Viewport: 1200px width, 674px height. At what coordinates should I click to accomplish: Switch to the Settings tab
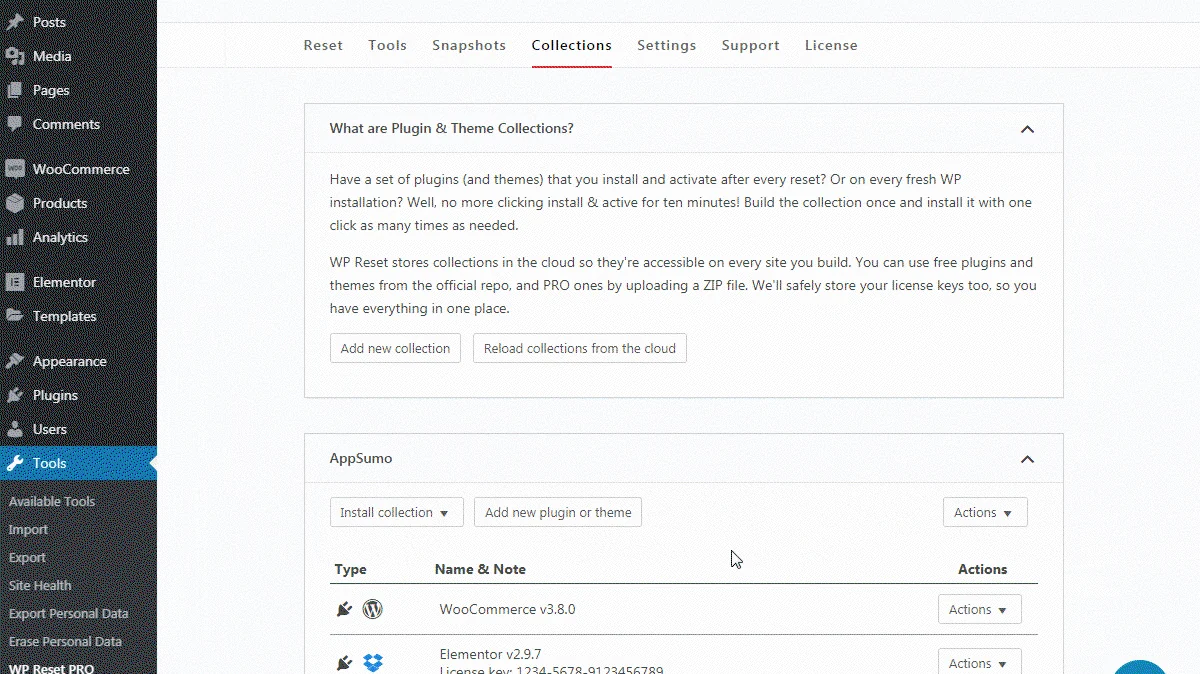(x=666, y=45)
